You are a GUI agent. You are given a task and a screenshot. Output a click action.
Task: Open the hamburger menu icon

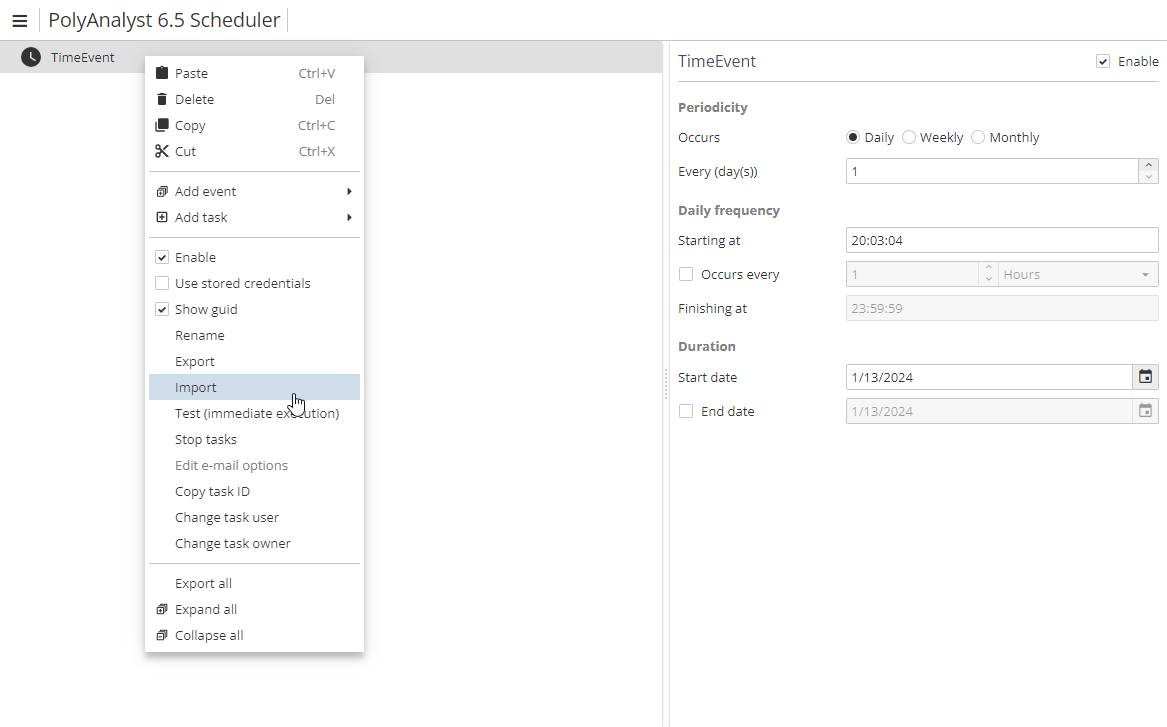(x=20, y=19)
